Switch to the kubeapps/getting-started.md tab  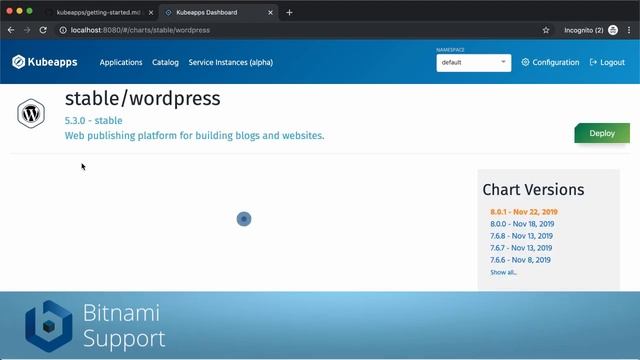click(x=99, y=13)
